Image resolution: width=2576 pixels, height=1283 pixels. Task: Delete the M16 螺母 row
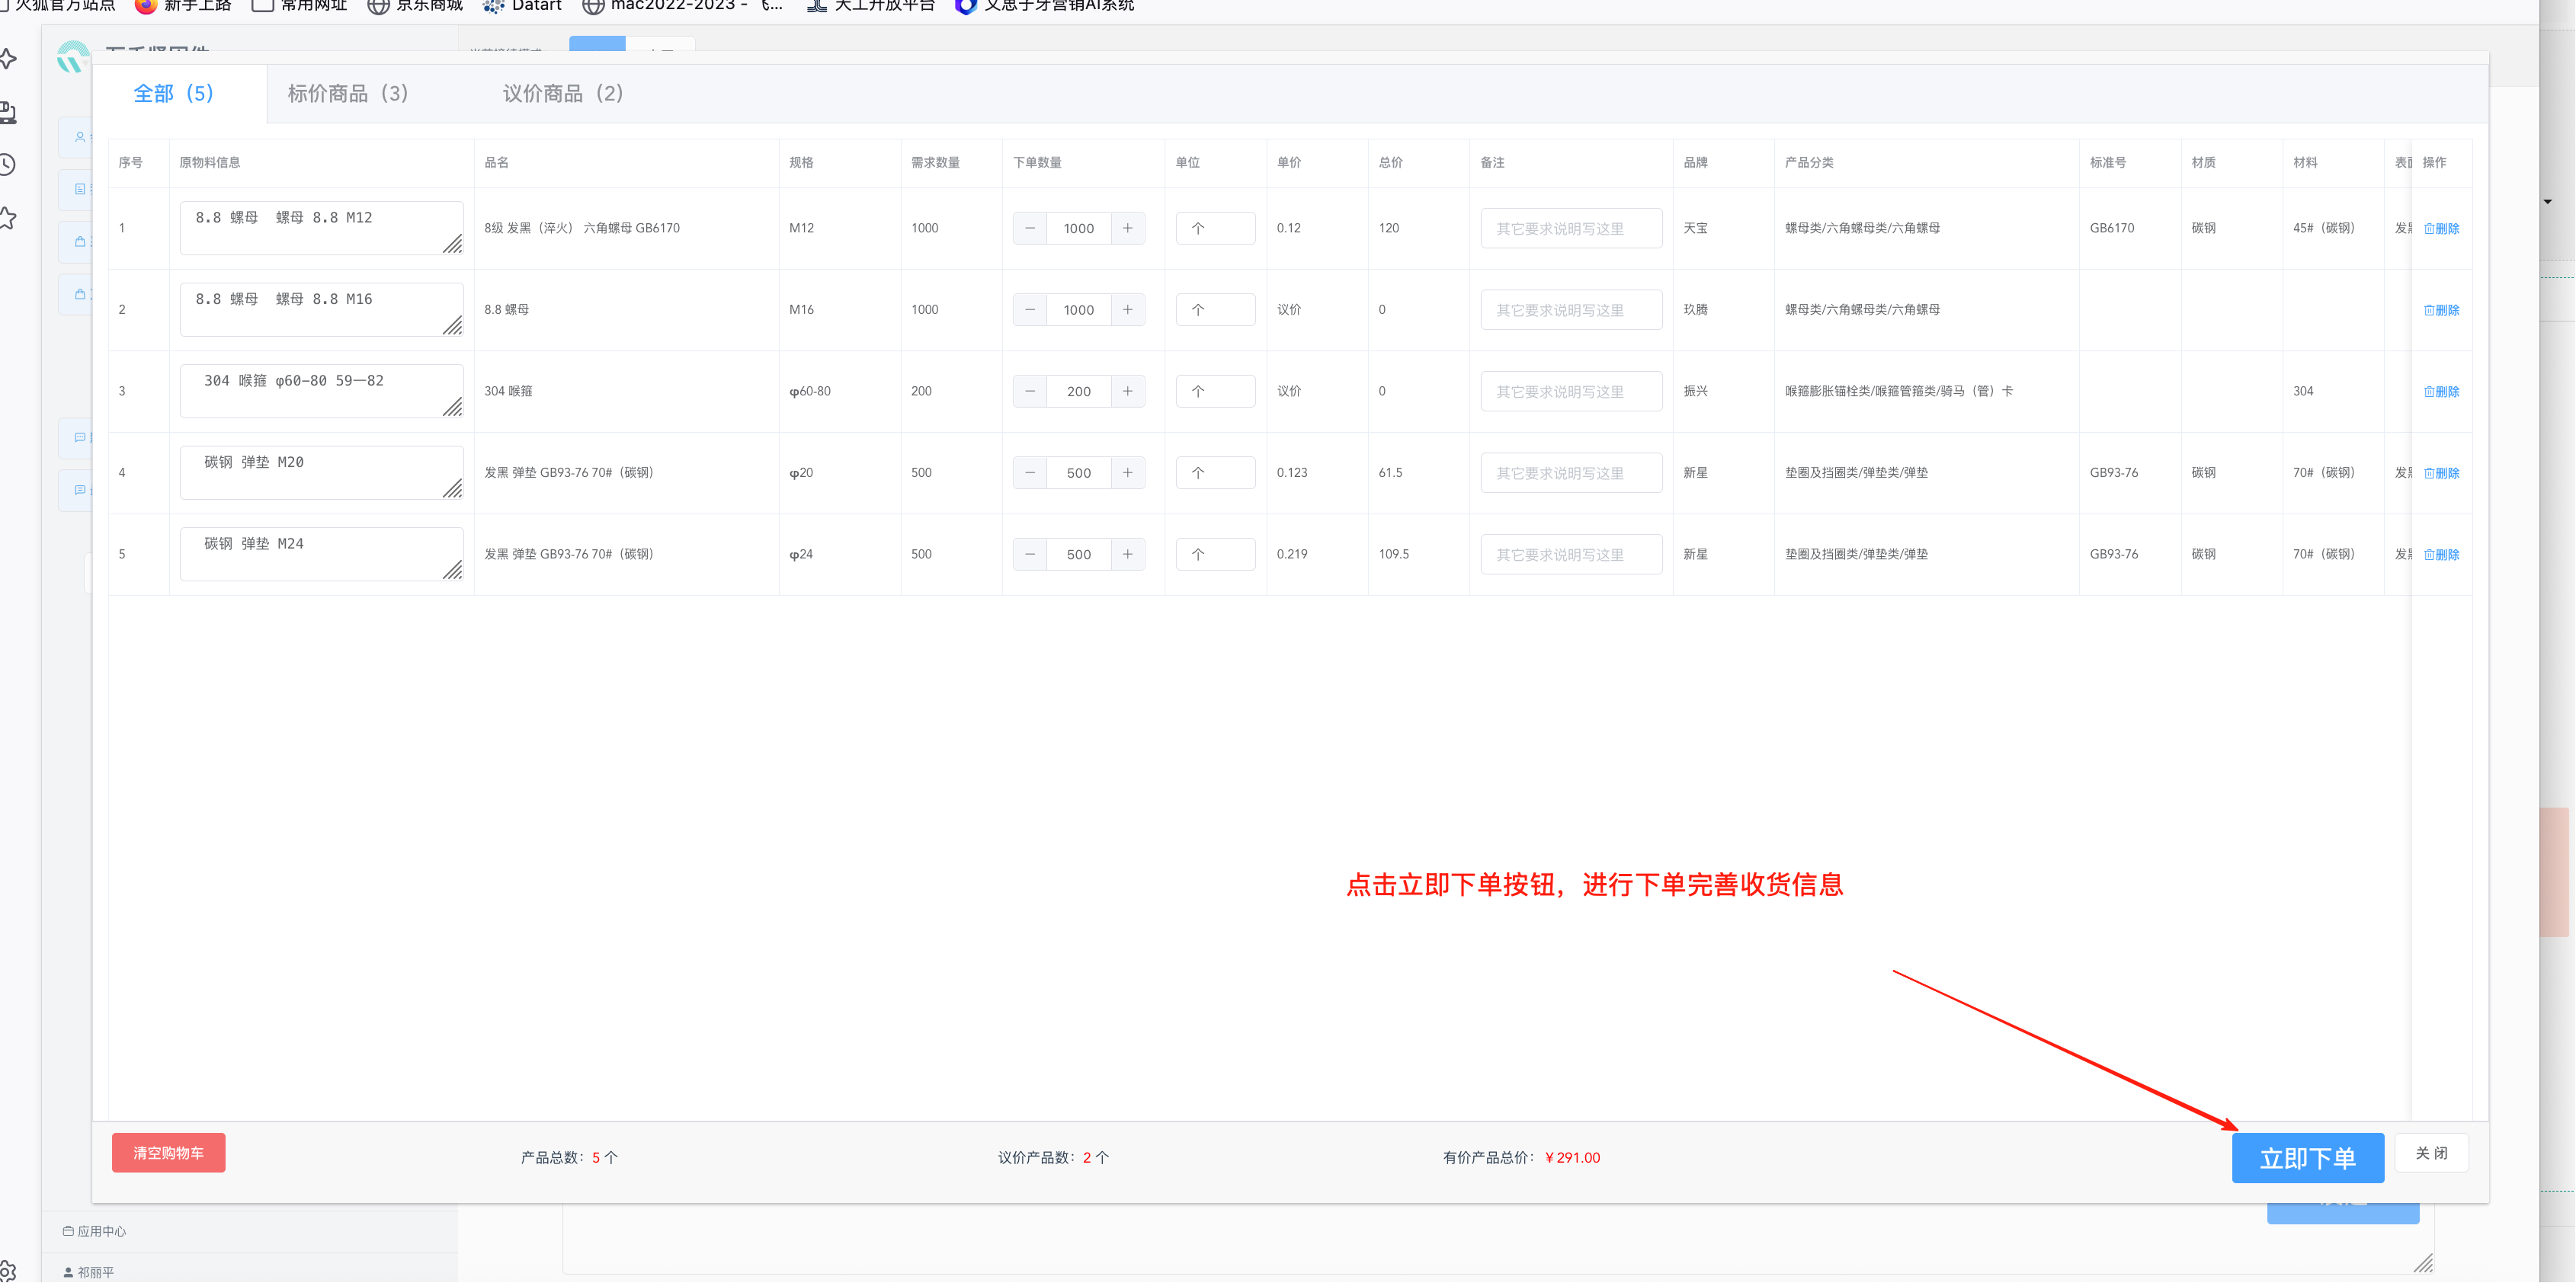(x=2441, y=310)
